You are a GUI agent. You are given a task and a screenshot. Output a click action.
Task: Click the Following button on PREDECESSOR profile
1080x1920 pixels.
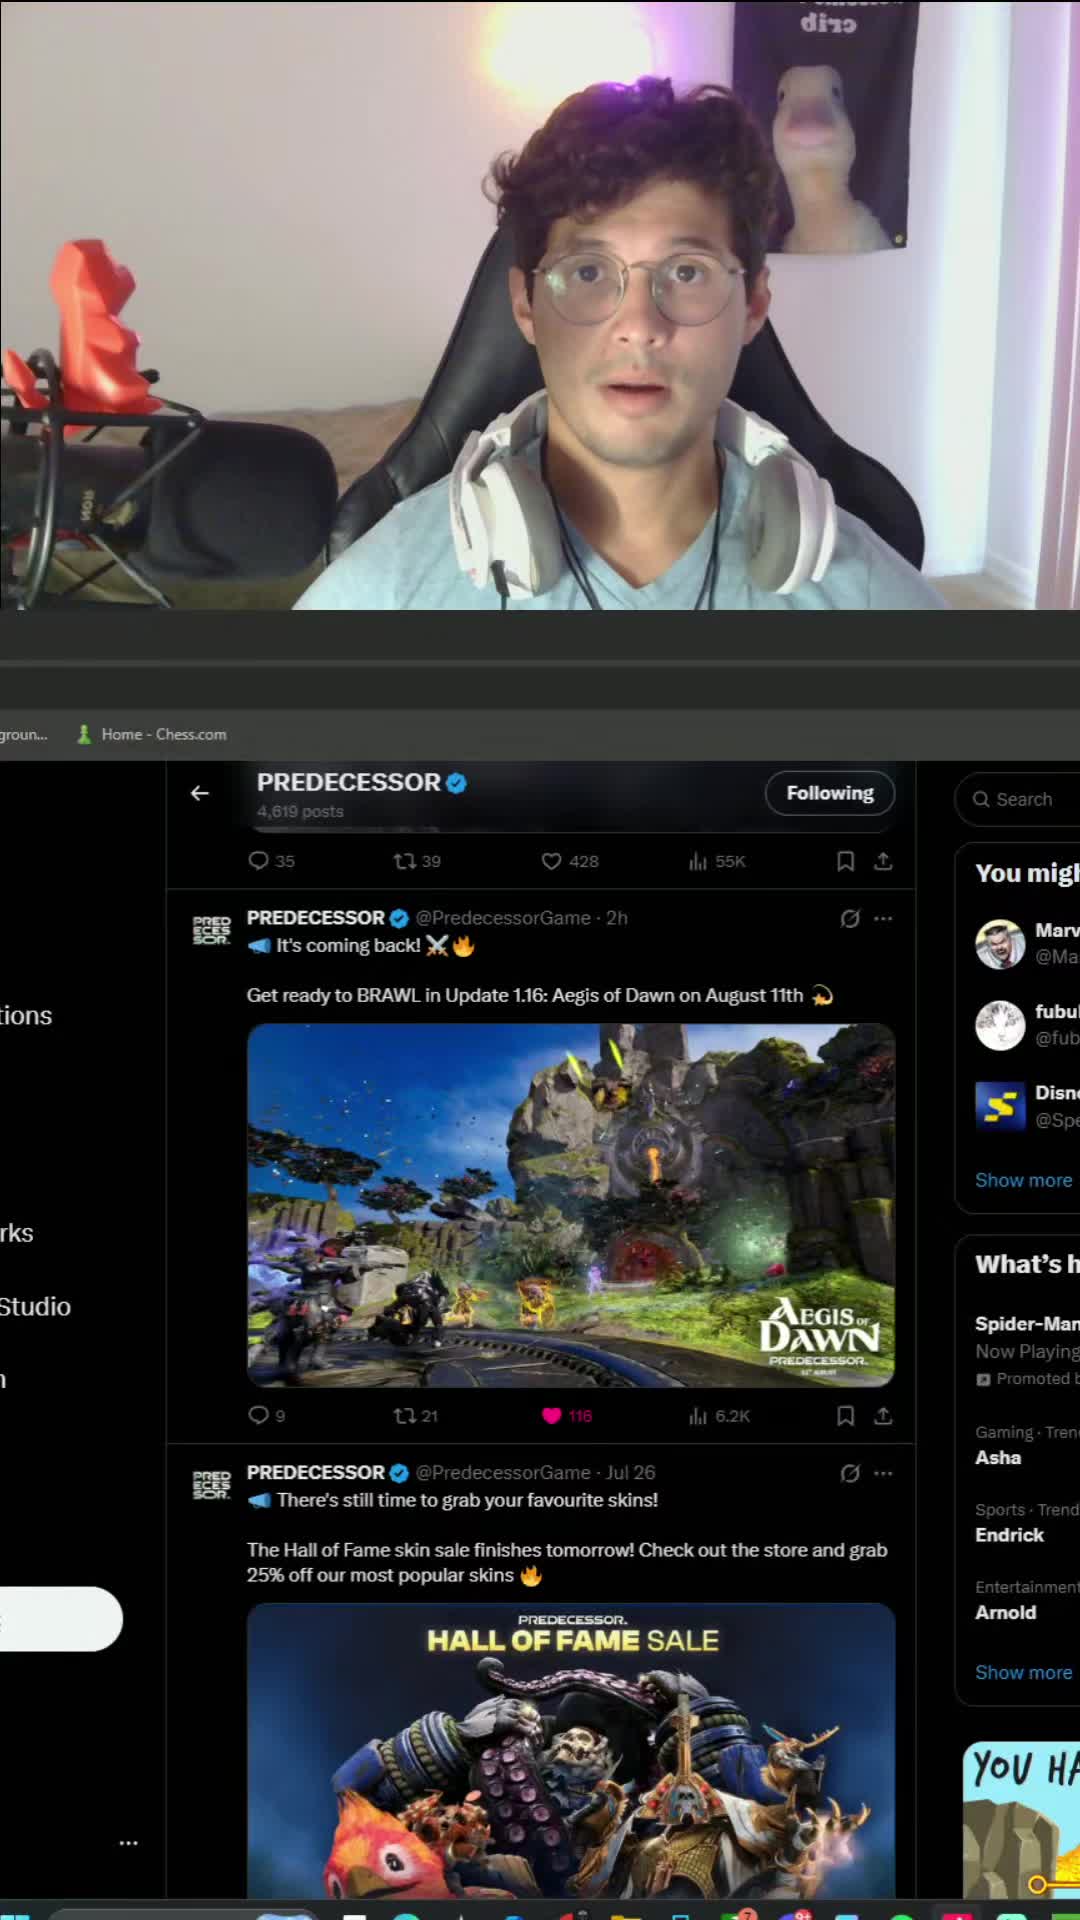(829, 793)
